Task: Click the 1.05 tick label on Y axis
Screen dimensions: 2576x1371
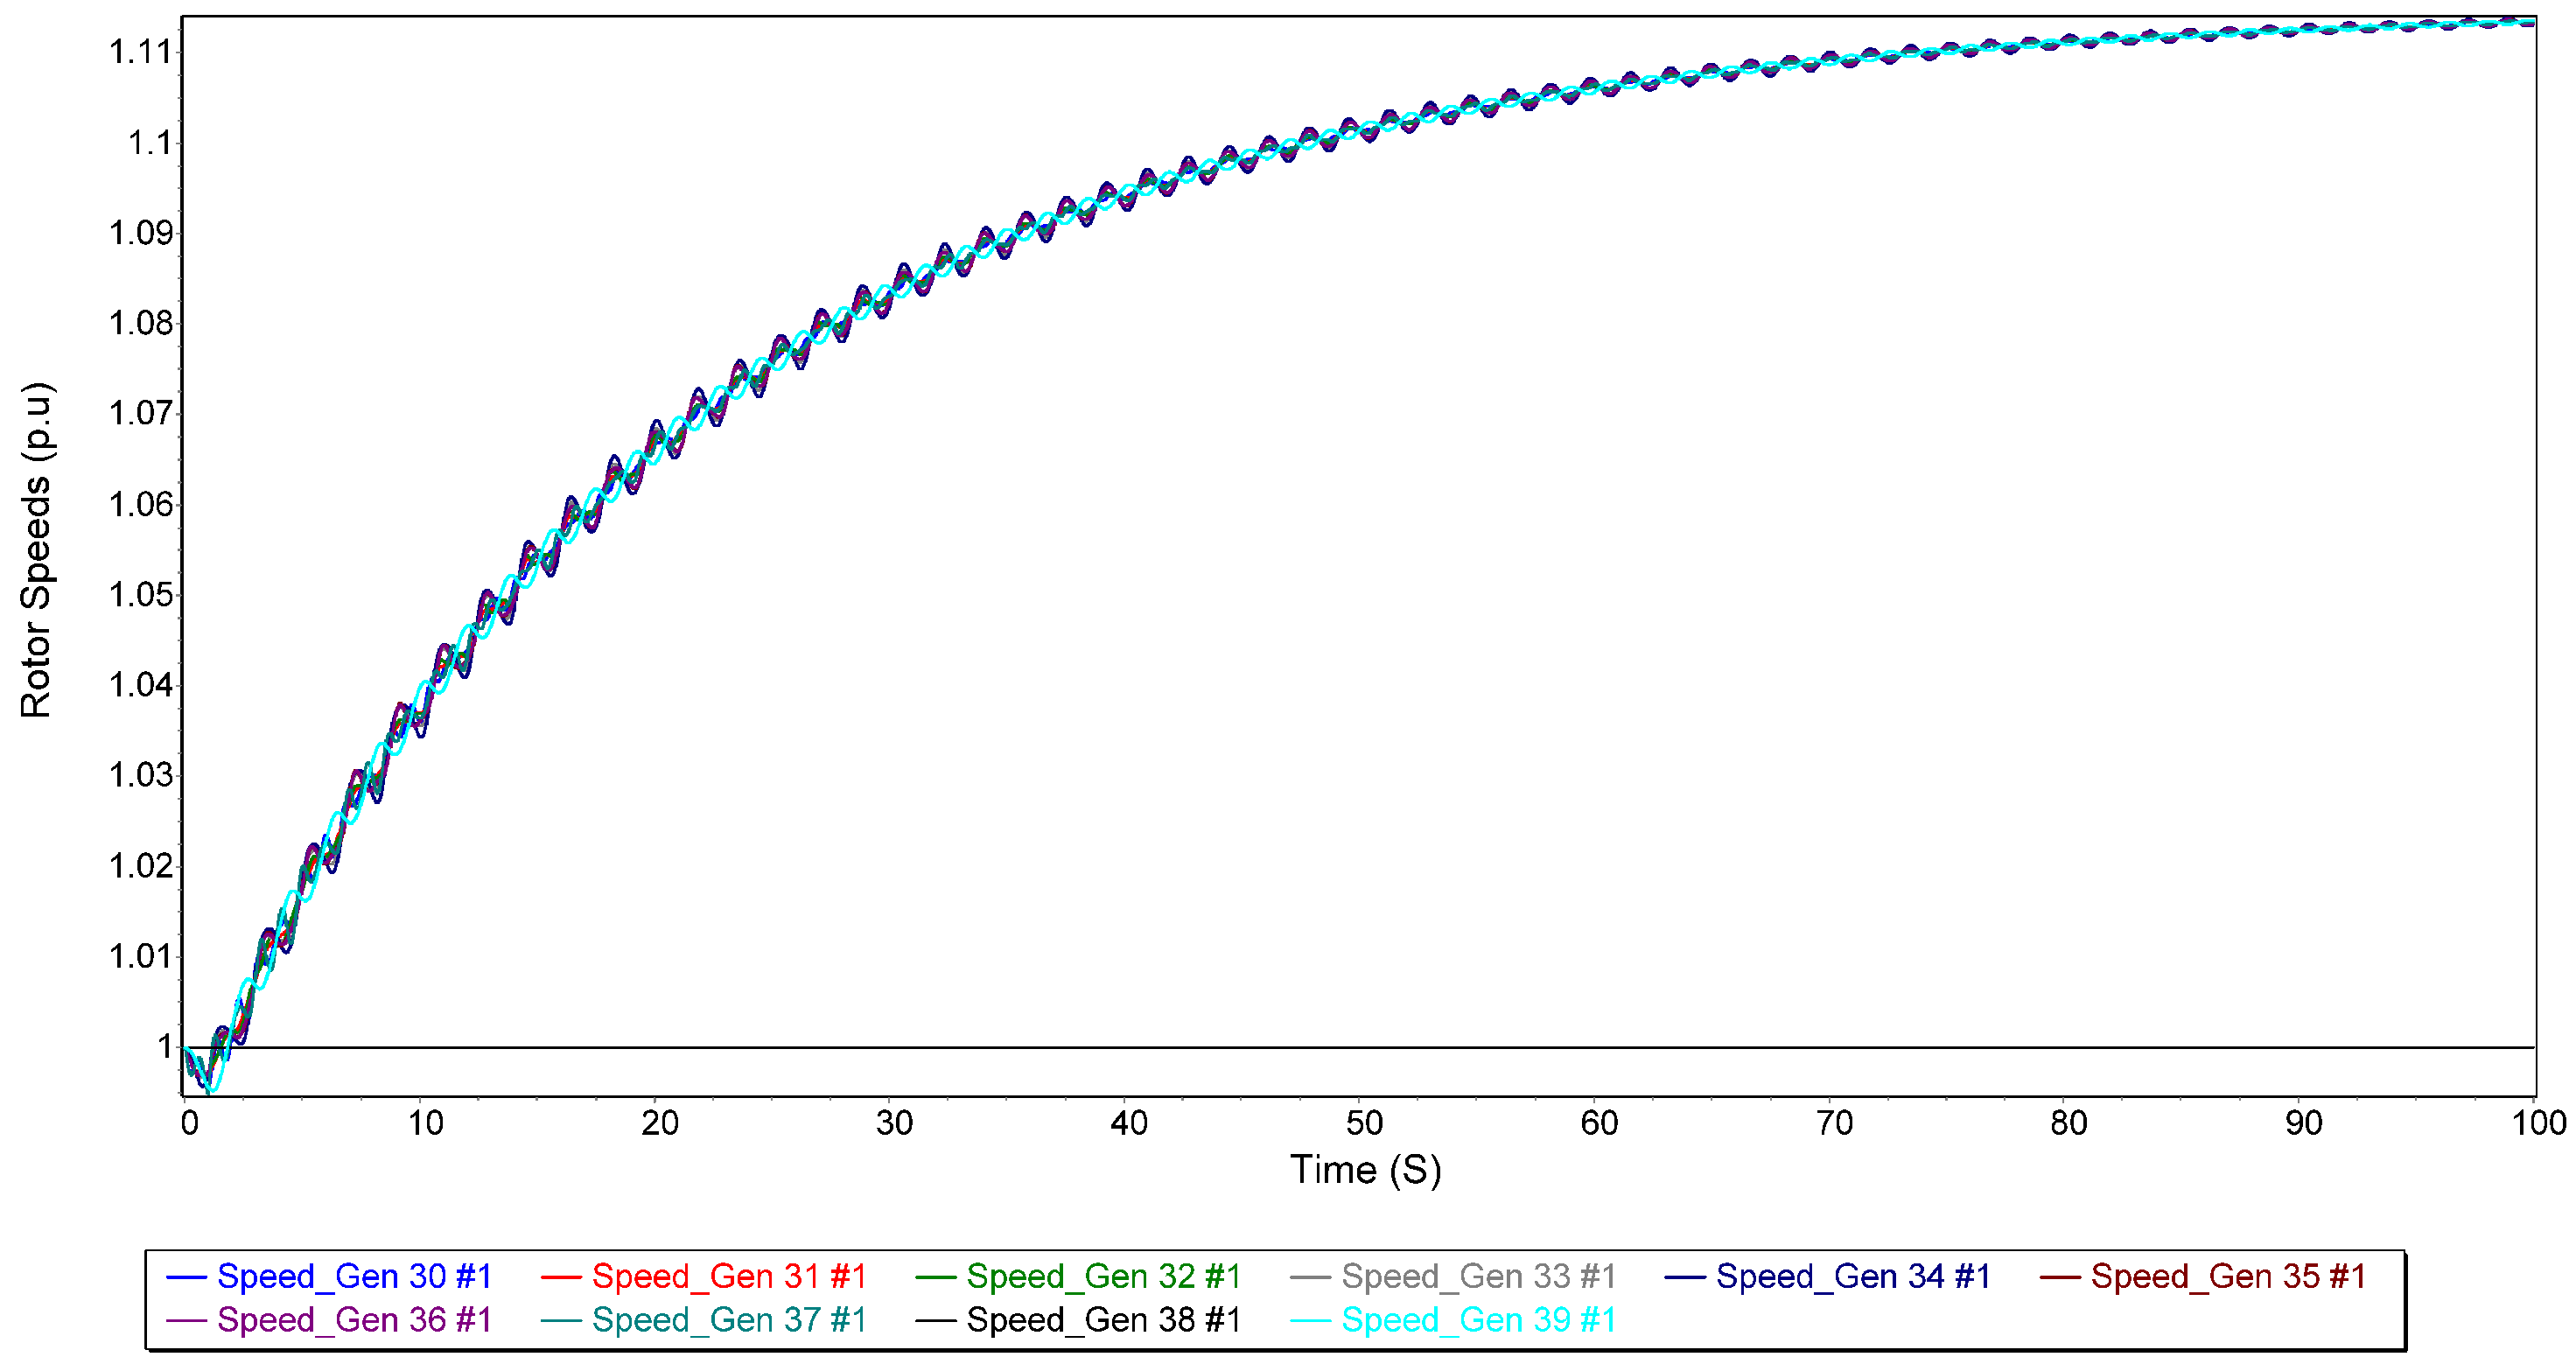Action: tap(140, 595)
